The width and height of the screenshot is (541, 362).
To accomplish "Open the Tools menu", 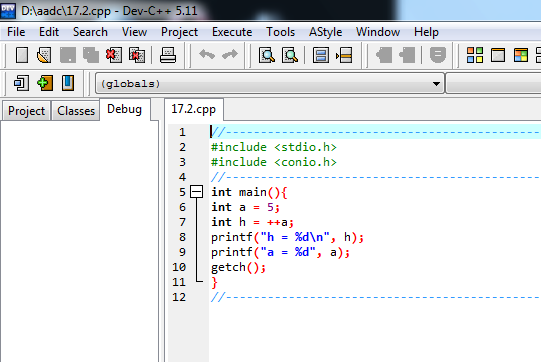I will [281, 32].
